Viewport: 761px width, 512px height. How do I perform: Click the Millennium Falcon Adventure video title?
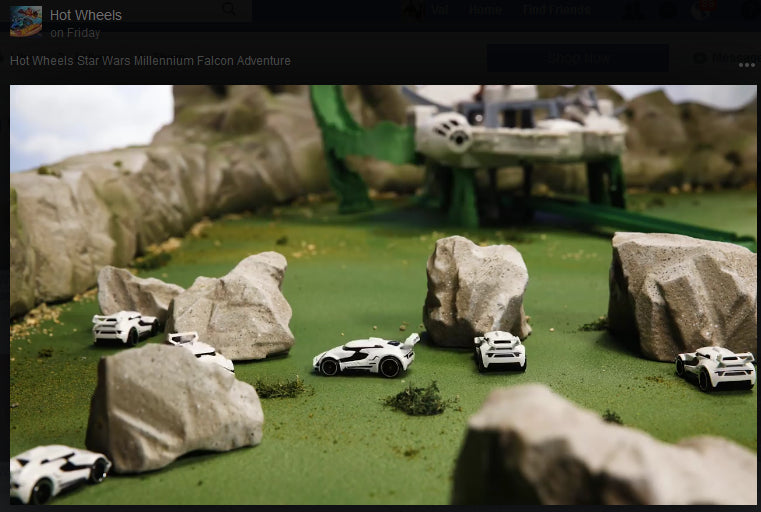[x=150, y=61]
